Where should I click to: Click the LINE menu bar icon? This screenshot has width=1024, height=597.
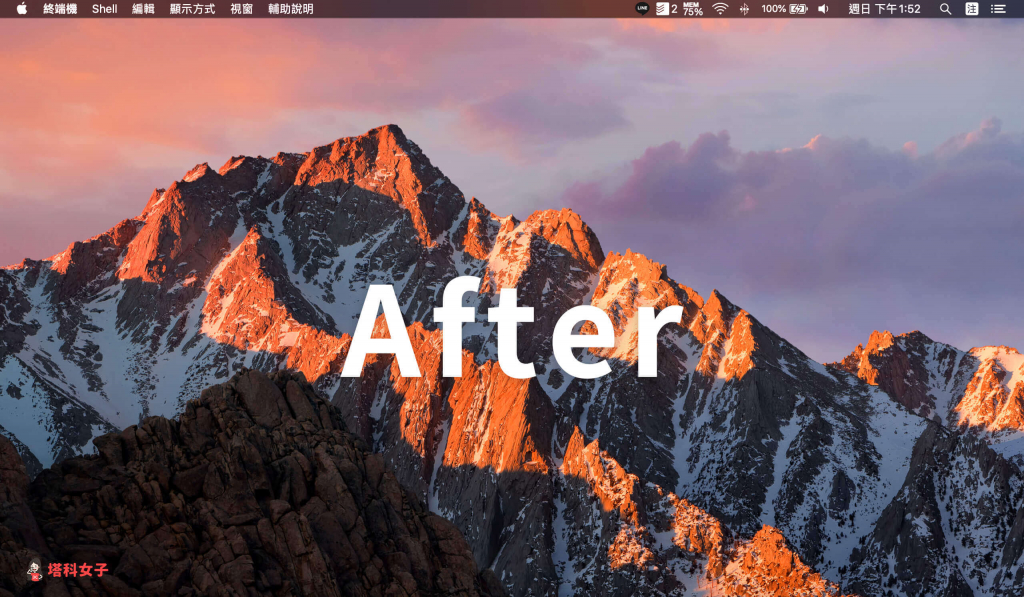point(642,8)
